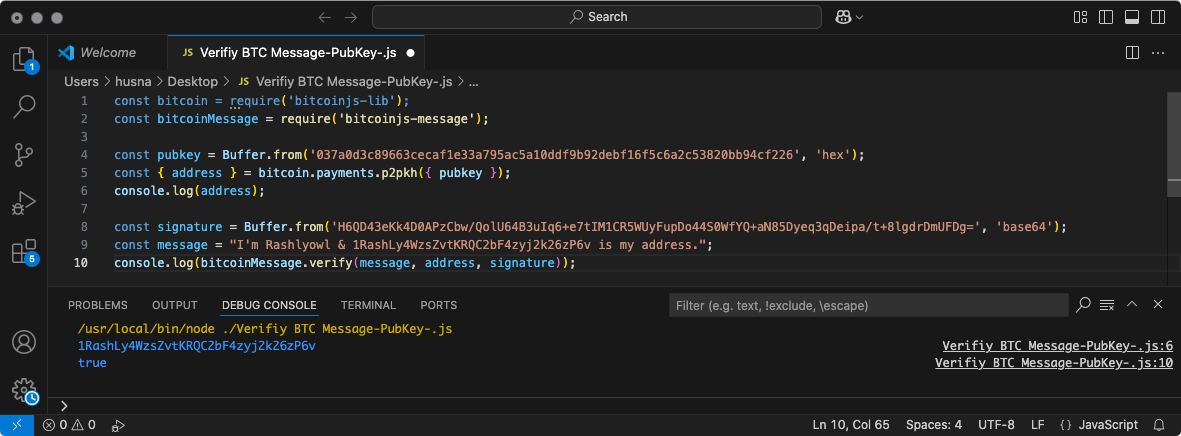Open the Copilot icon in title bar
Screen dimensions: 1181x436
click(x=844, y=17)
